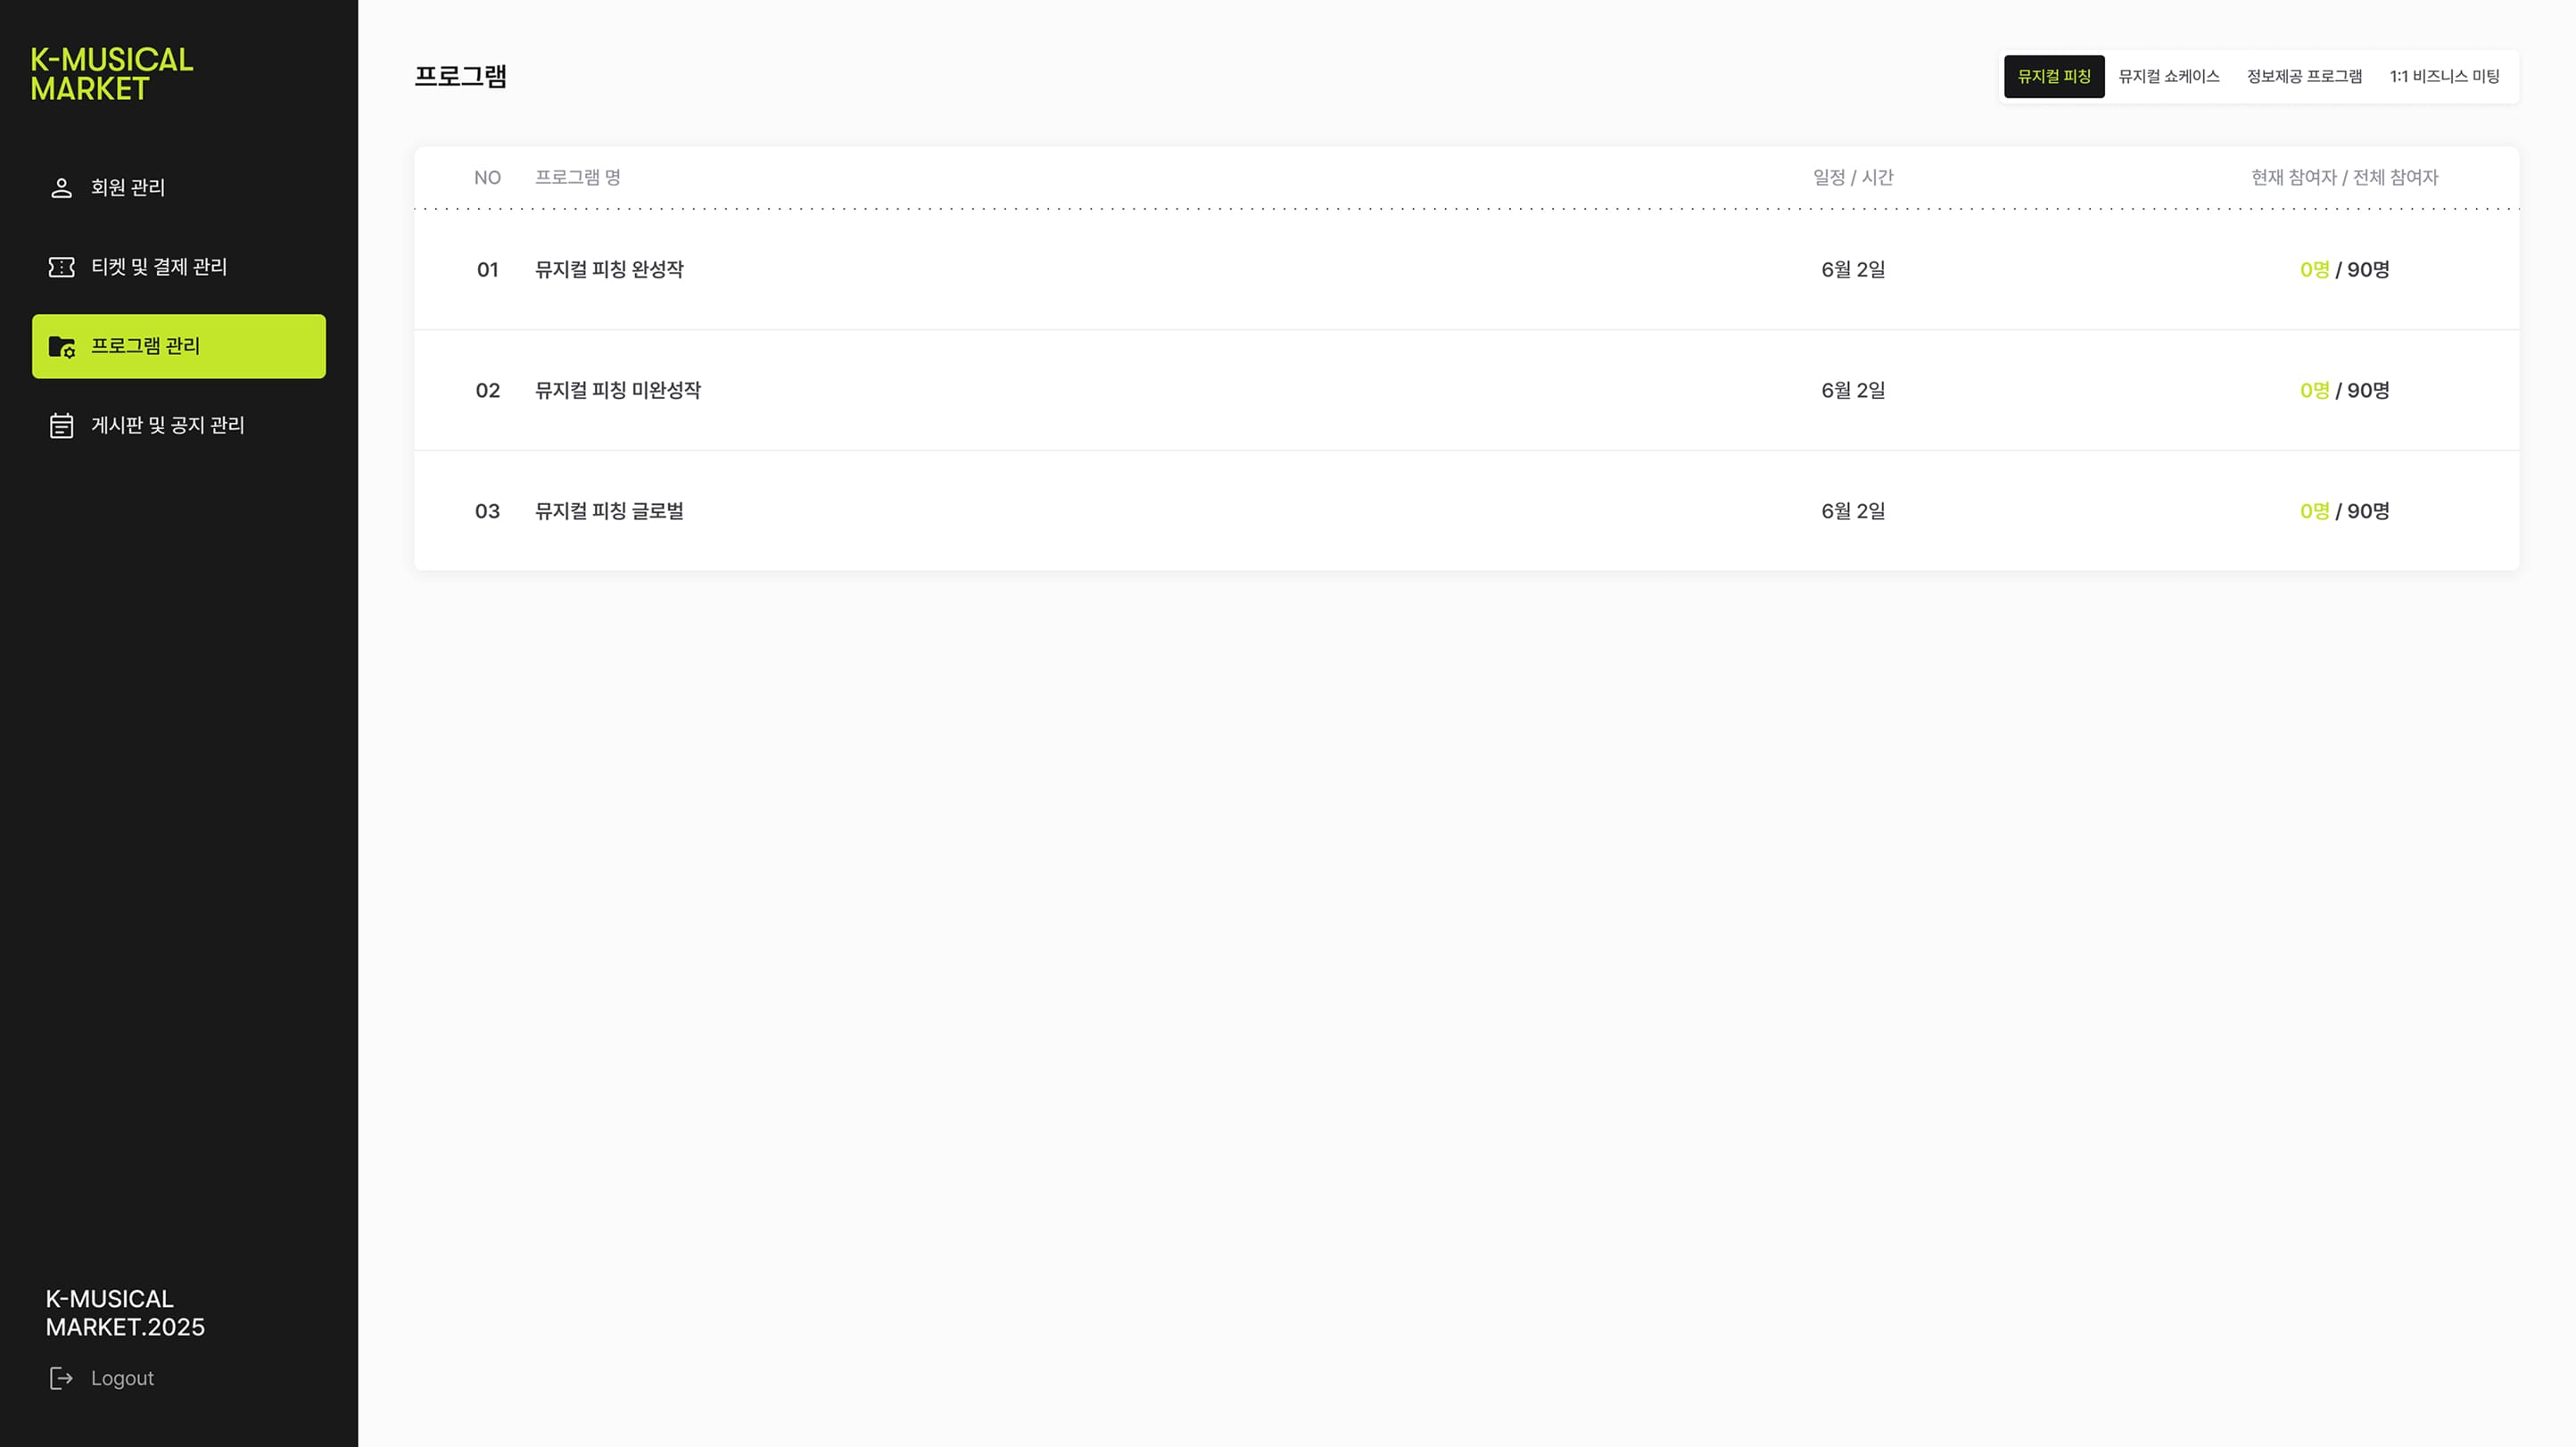Viewport: 2576px width, 1447px height.
Task: Switch to the 뮤지컬 피칭 tab
Action: (x=2054, y=77)
